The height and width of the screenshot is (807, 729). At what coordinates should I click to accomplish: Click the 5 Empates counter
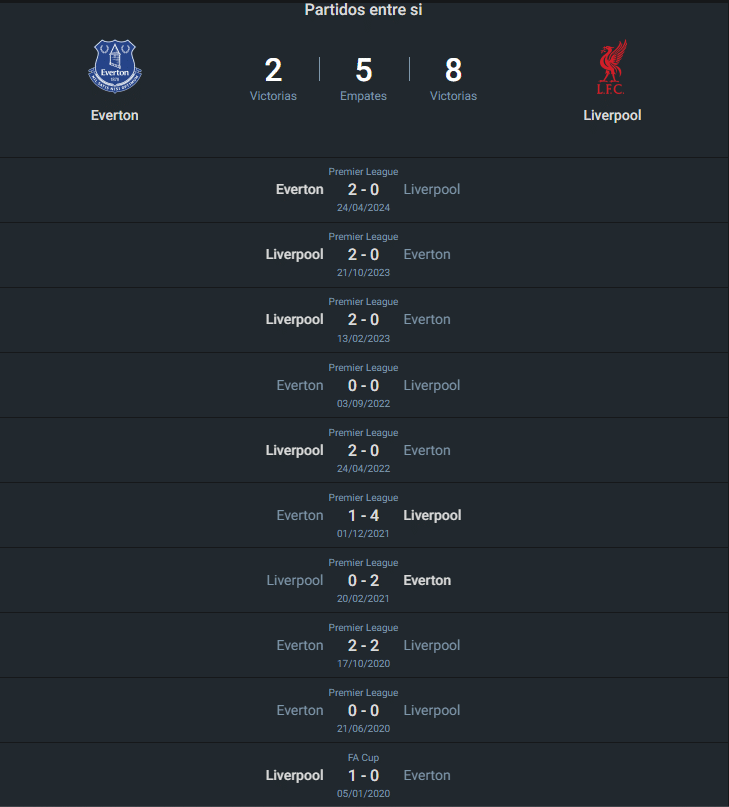click(363, 70)
